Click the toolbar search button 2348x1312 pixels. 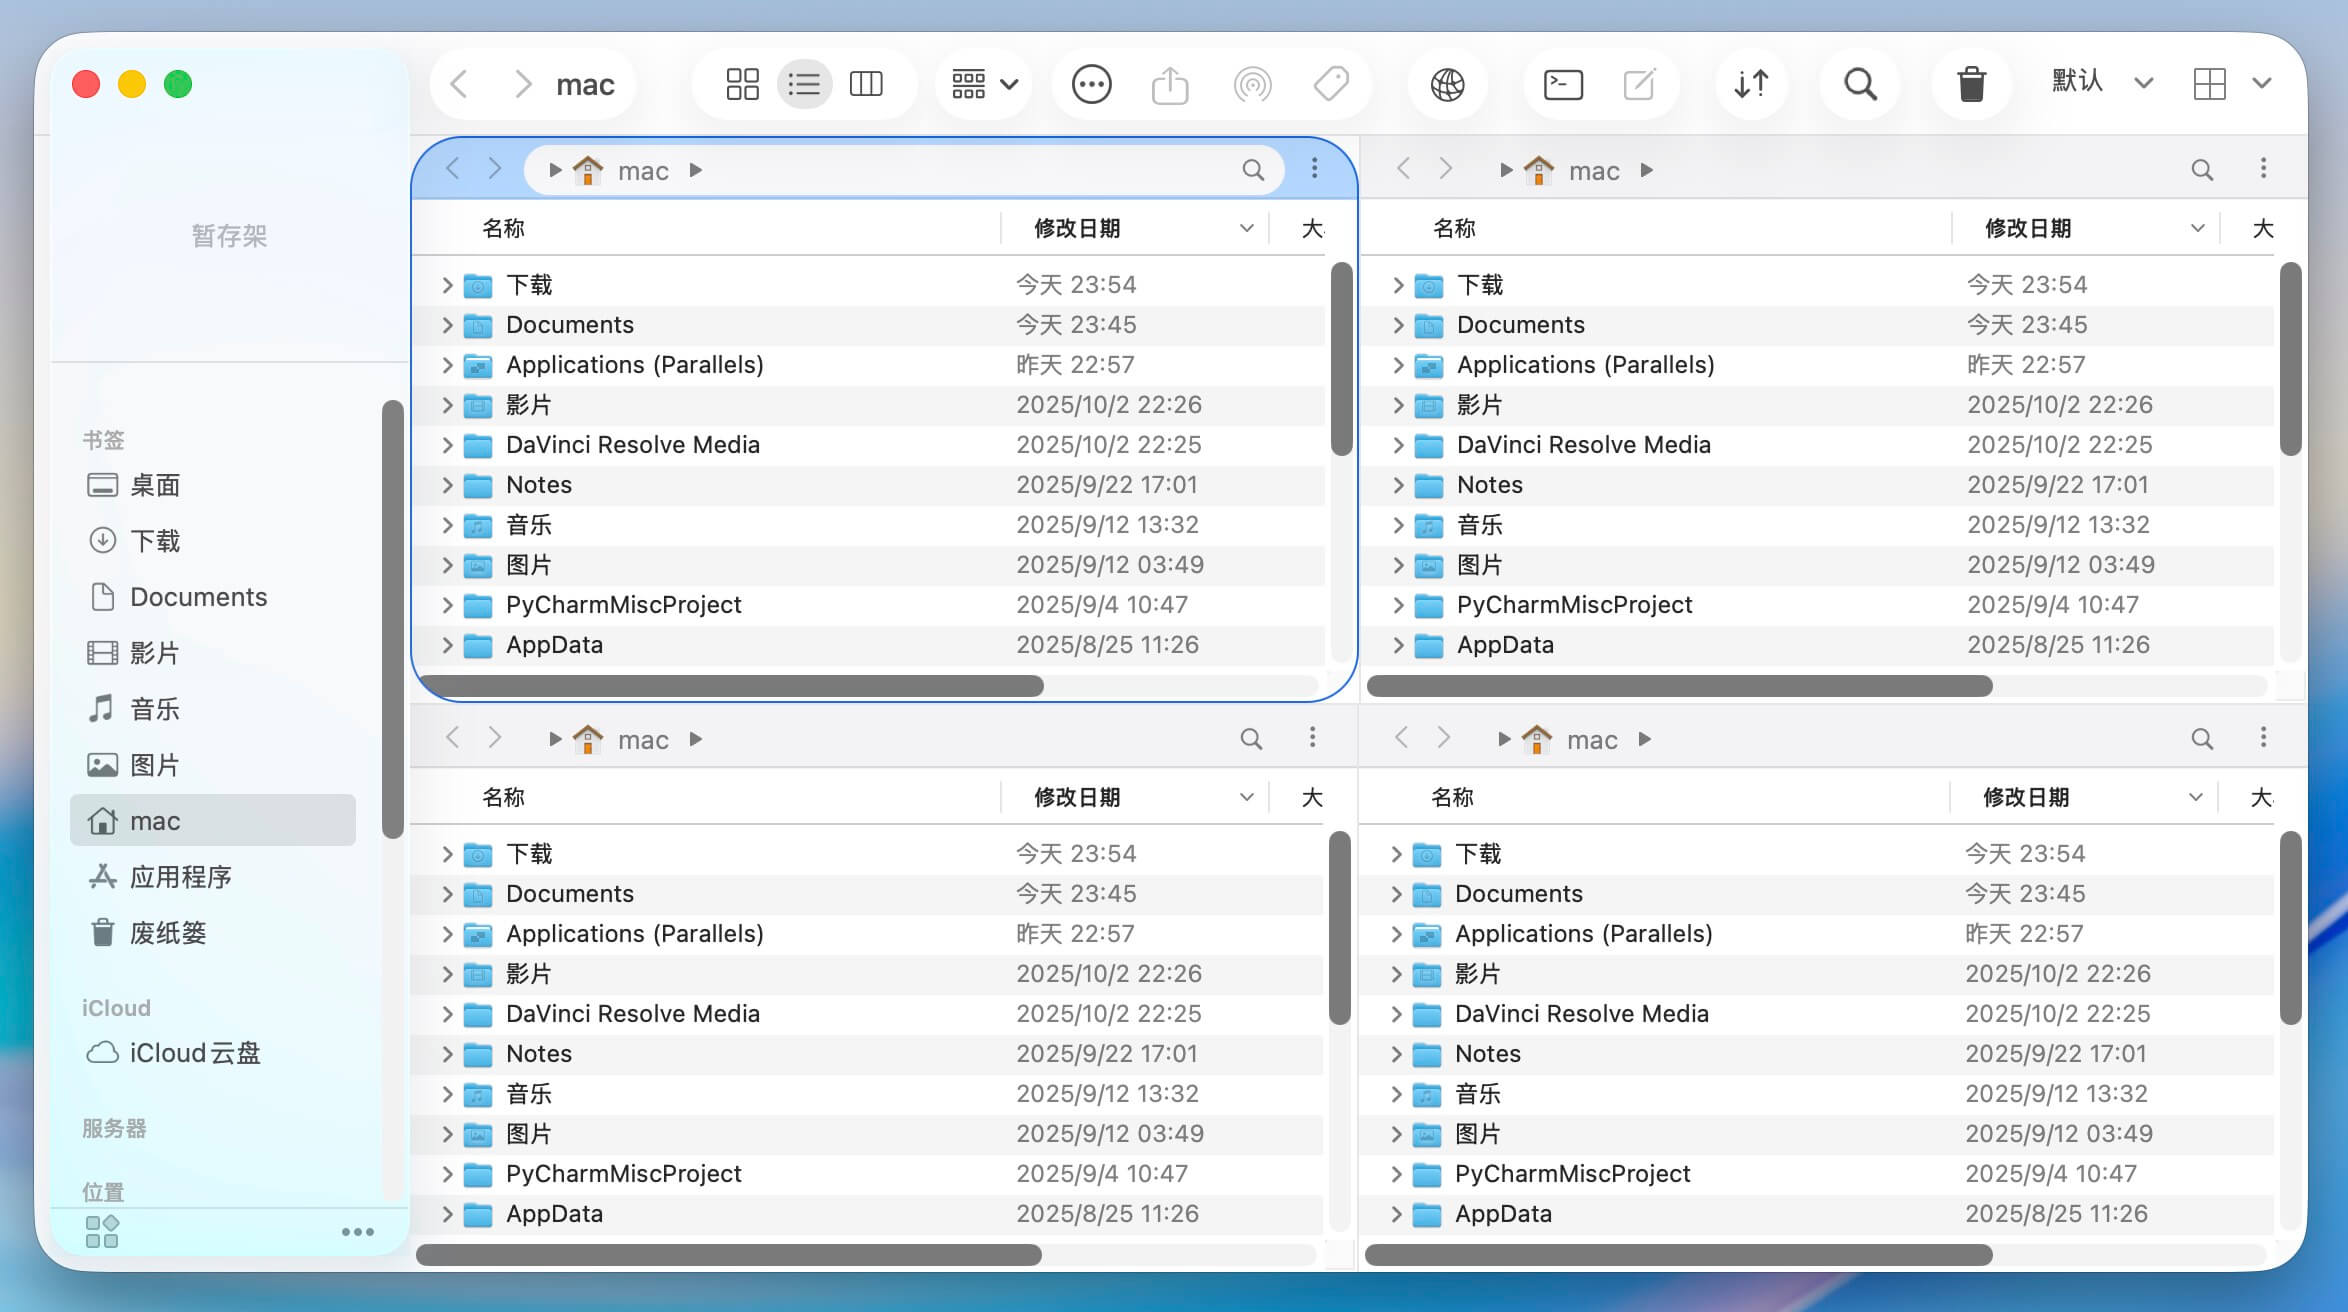[x=1859, y=84]
